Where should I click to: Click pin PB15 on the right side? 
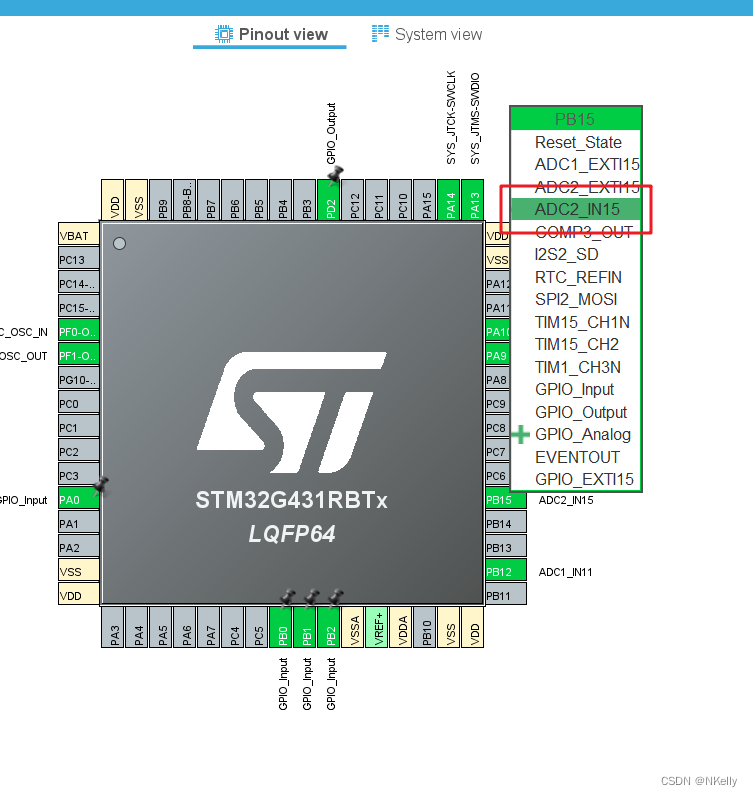506,500
